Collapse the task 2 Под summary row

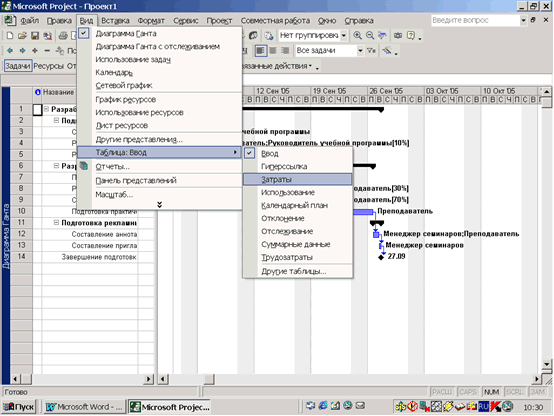click(x=56, y=120)
